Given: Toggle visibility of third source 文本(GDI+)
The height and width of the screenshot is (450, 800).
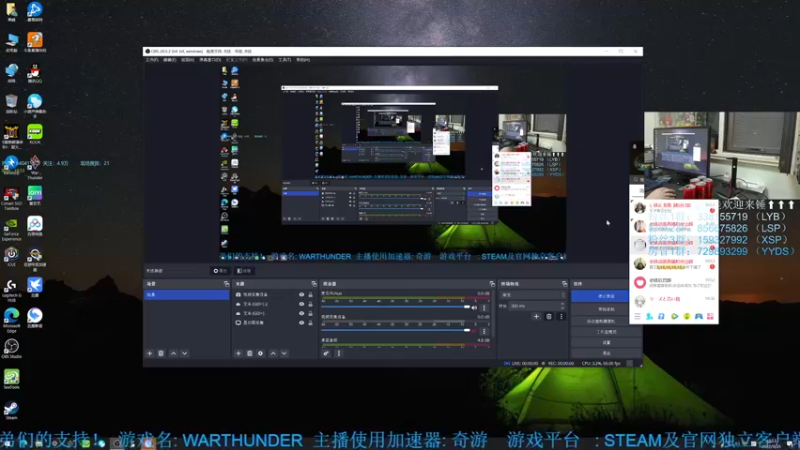Looking at the screenshot, I should 302,313.
